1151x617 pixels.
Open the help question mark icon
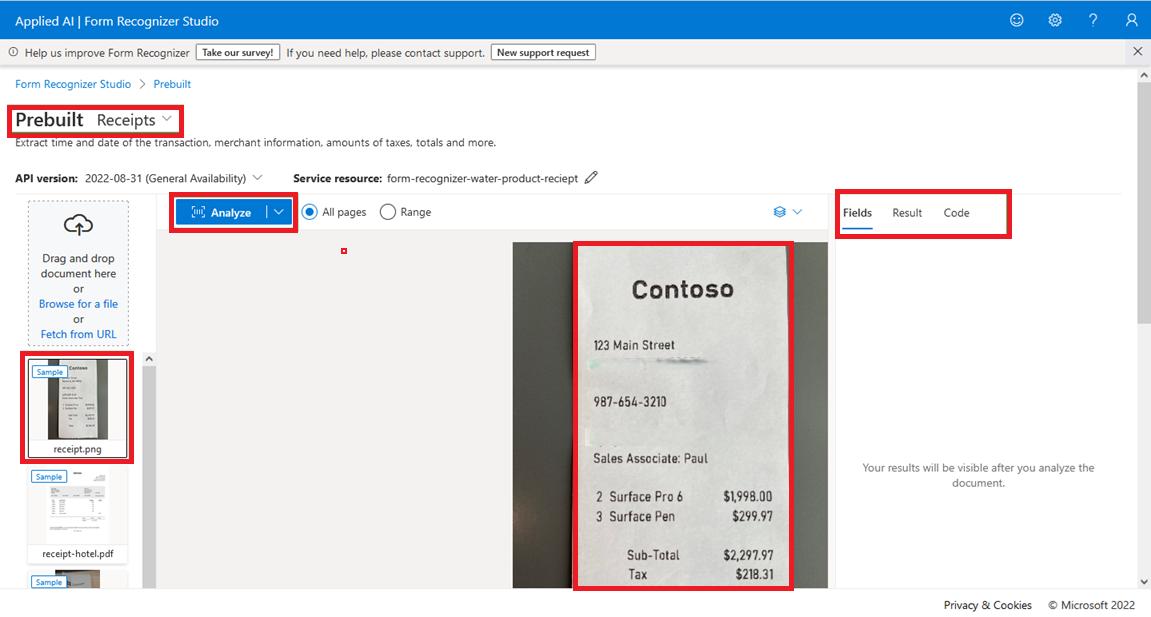[x=1093, y=21]
